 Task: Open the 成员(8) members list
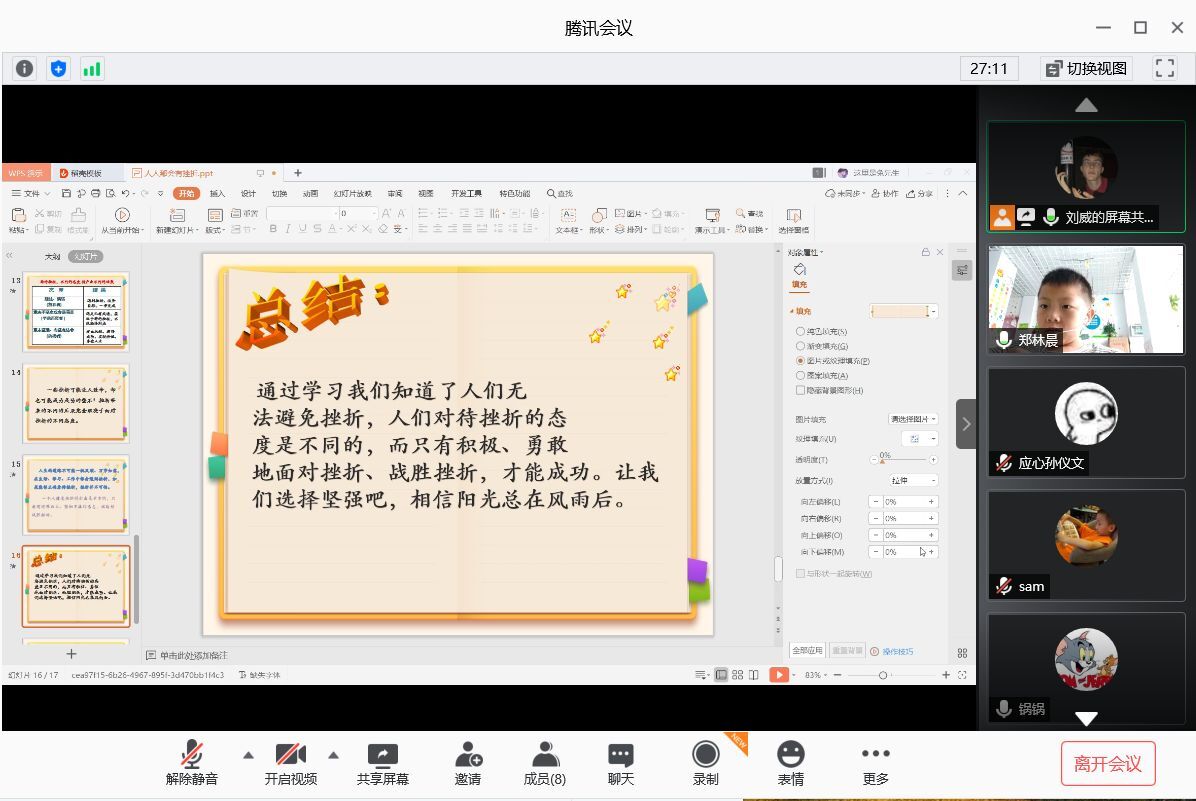coord(544,755)
